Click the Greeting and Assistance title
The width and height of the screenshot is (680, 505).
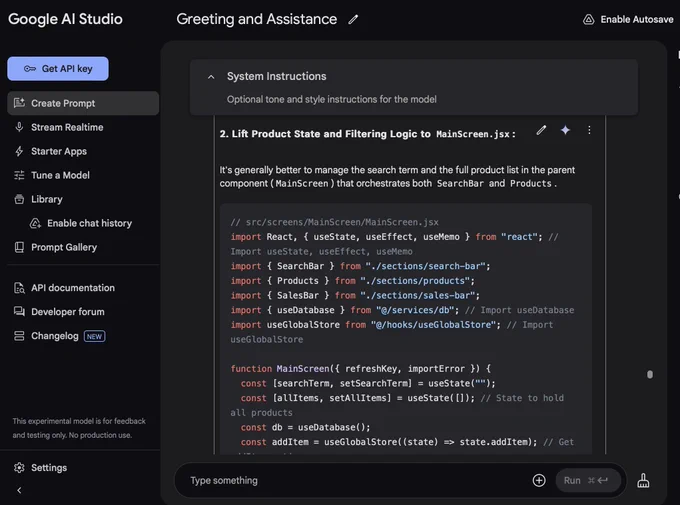coord(256,19)
